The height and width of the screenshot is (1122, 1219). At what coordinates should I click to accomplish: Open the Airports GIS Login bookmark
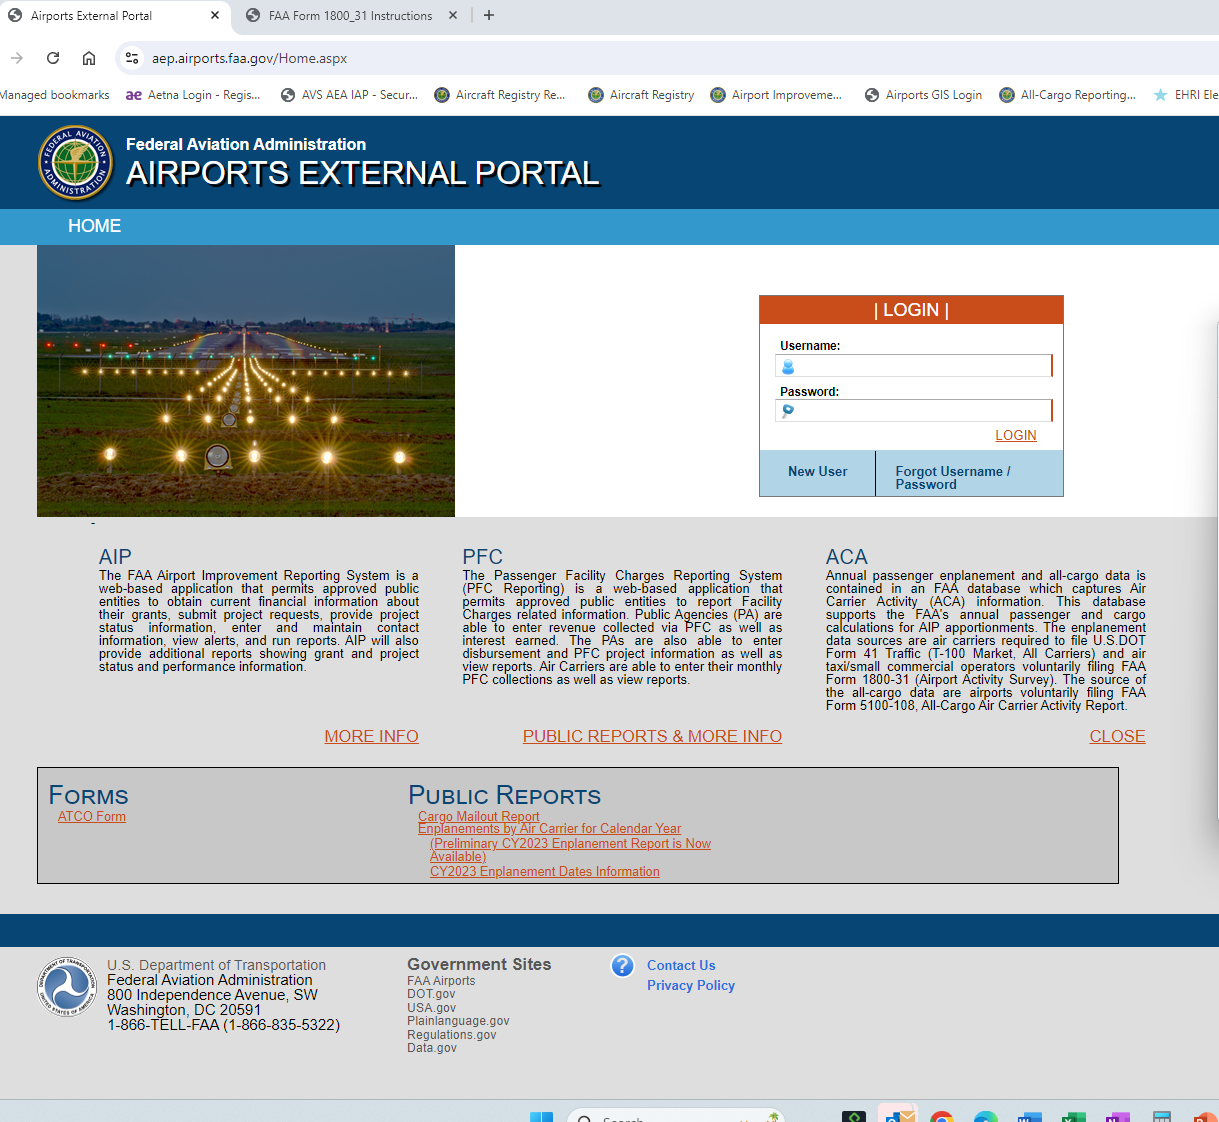point(923,95)
